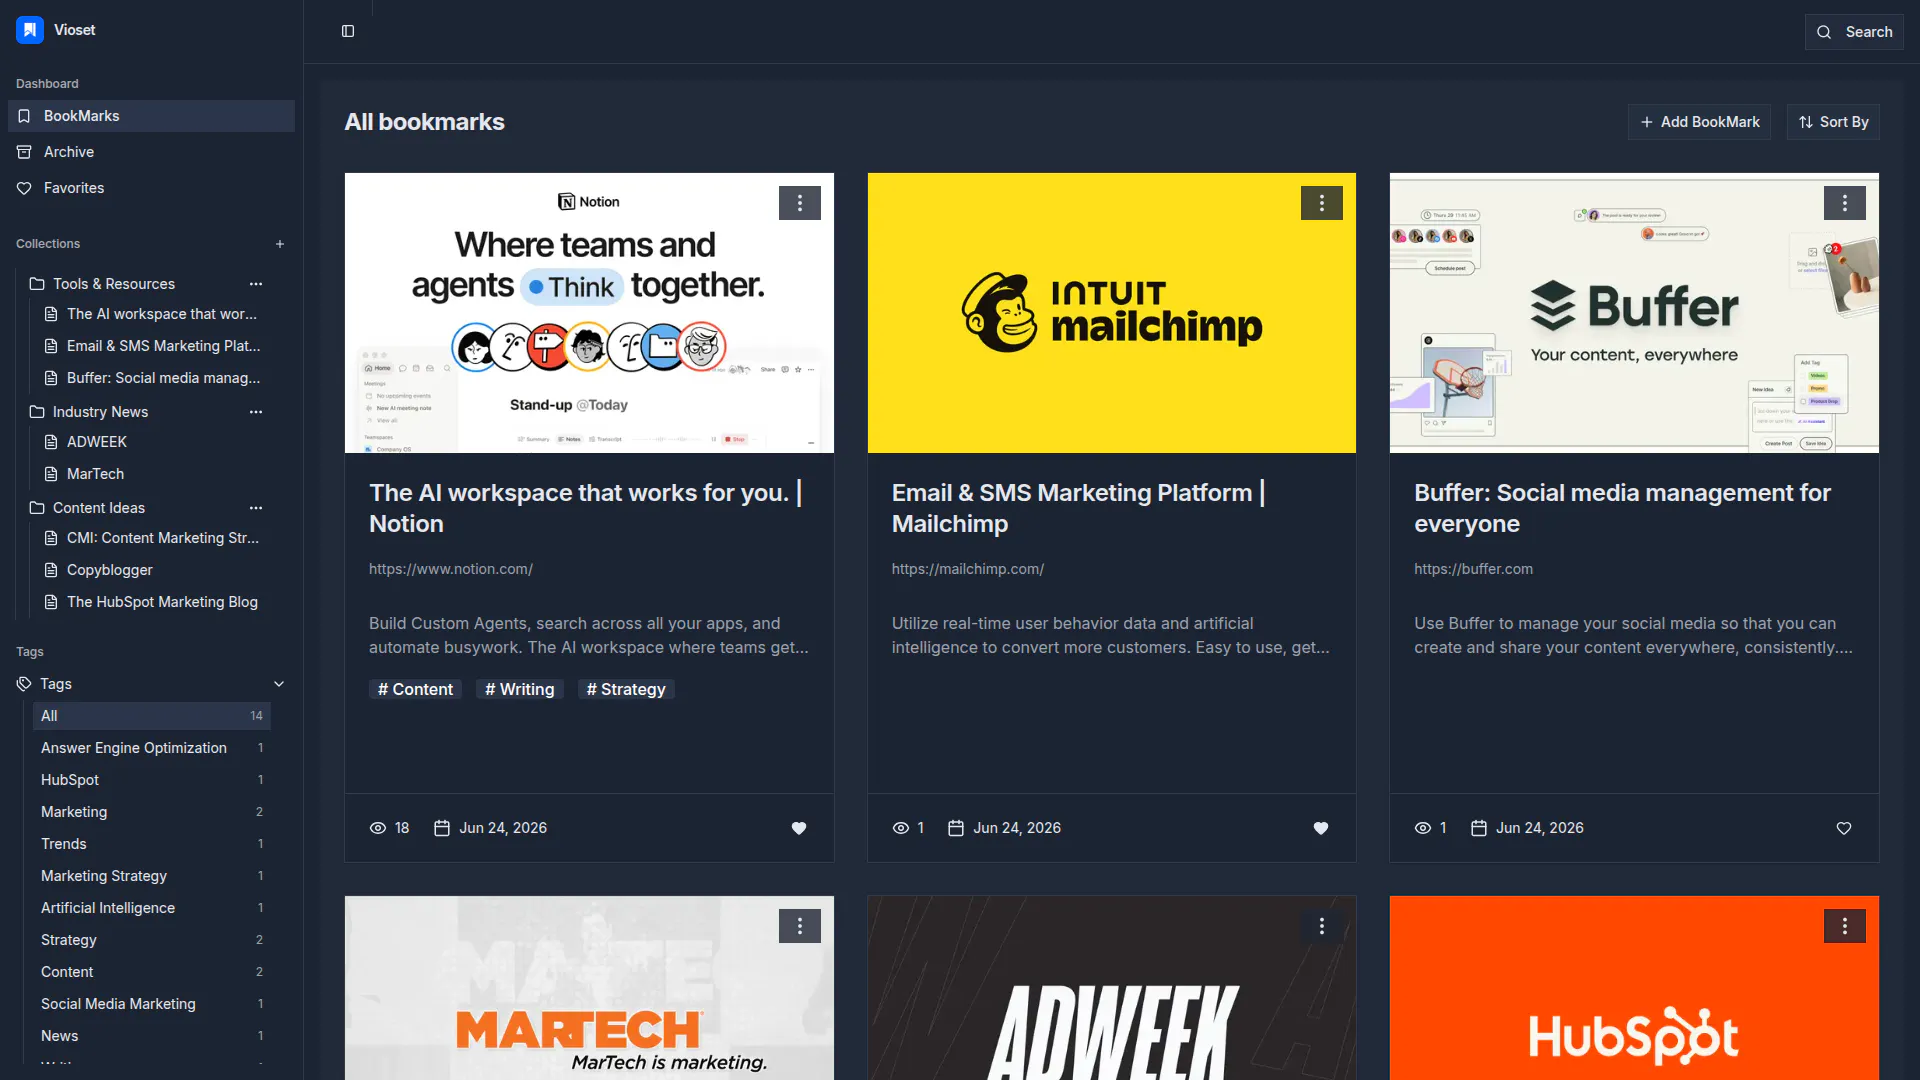
Task: Visit https://mailchimp.com/ link
Action: pos(968,569)
